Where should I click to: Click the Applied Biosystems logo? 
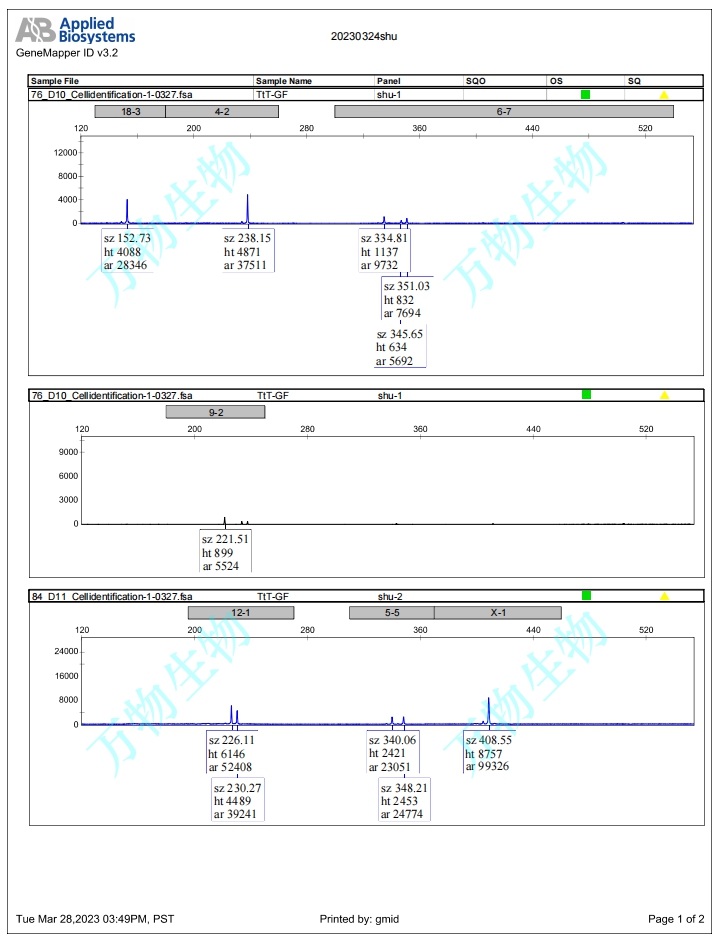[76, 30]
